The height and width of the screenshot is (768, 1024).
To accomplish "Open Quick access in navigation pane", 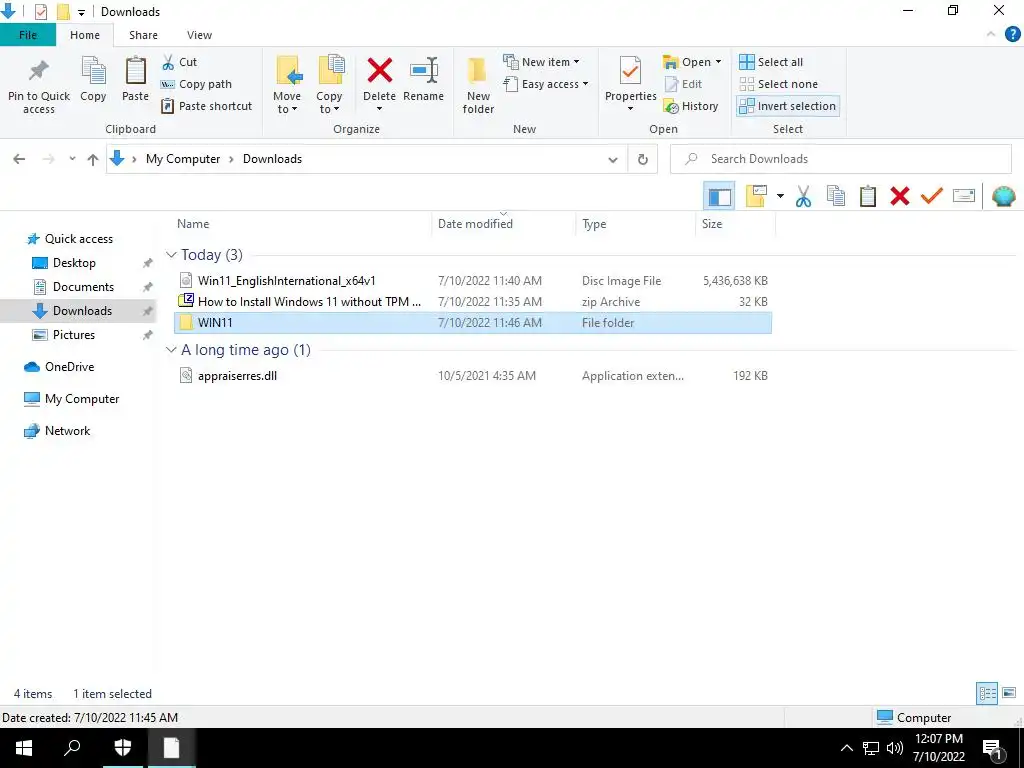I will 78,239.
